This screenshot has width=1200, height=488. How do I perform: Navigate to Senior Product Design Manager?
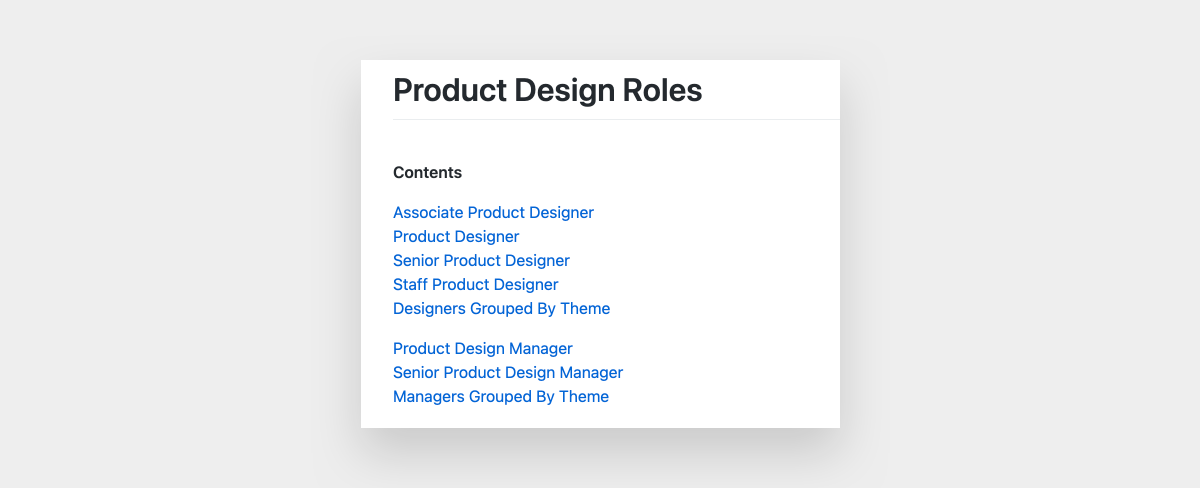coord(507,373)
